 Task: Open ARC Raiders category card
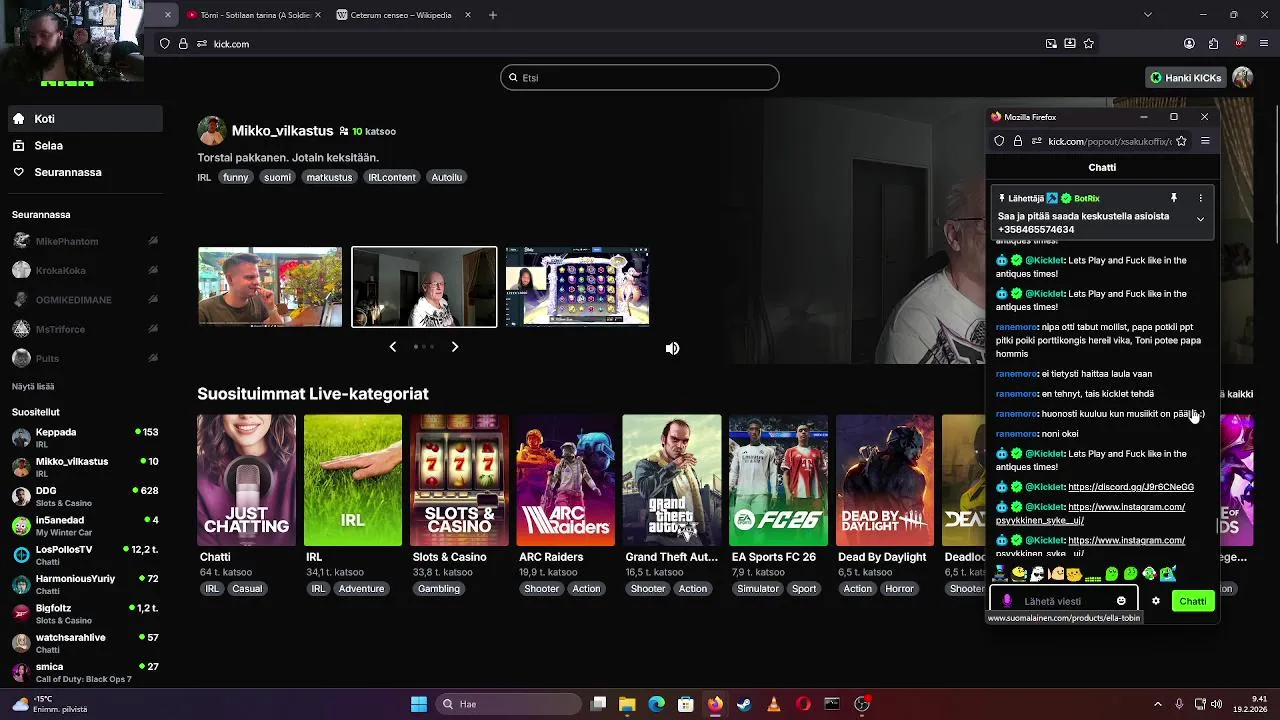[x=565, y=480]
